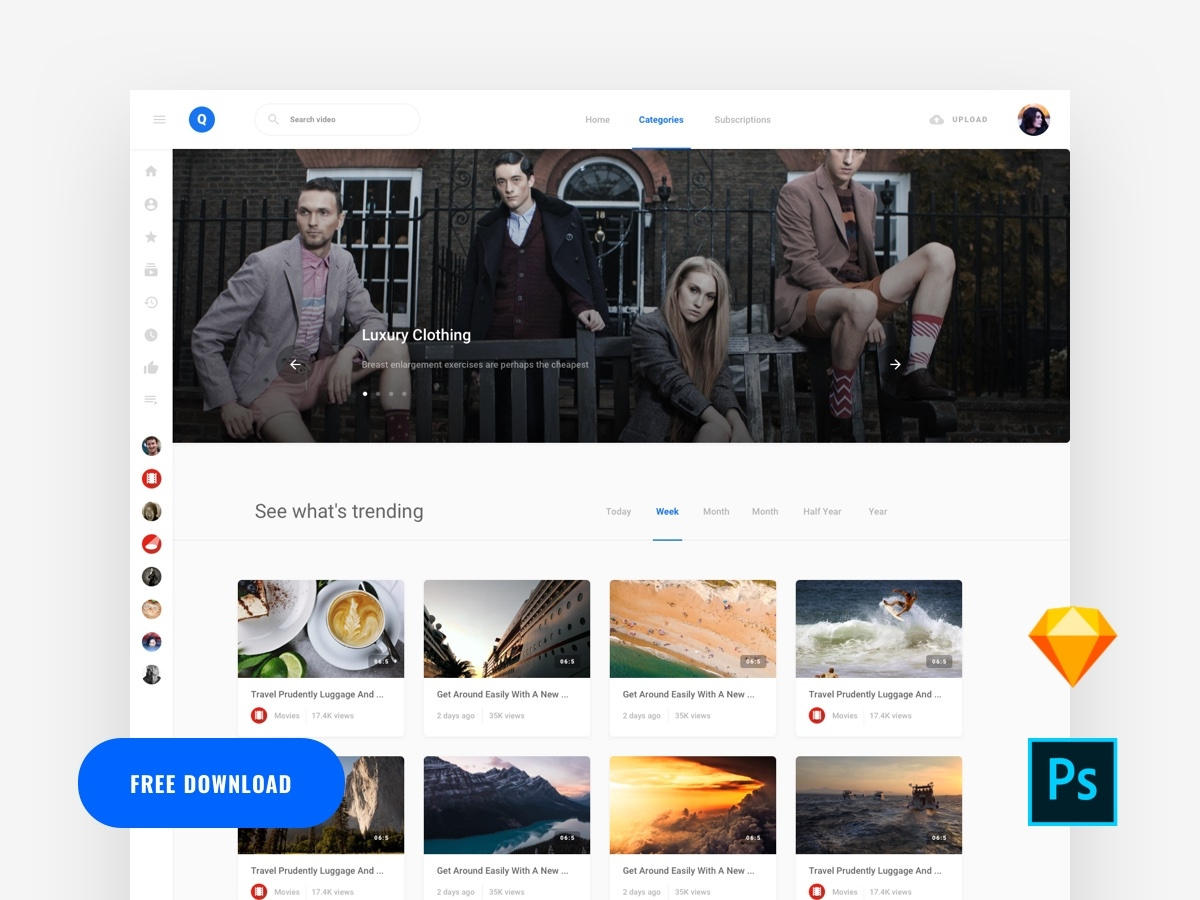Open the Subscriptions nav link
The image size is (1200, 900).
tap(742, 120)
